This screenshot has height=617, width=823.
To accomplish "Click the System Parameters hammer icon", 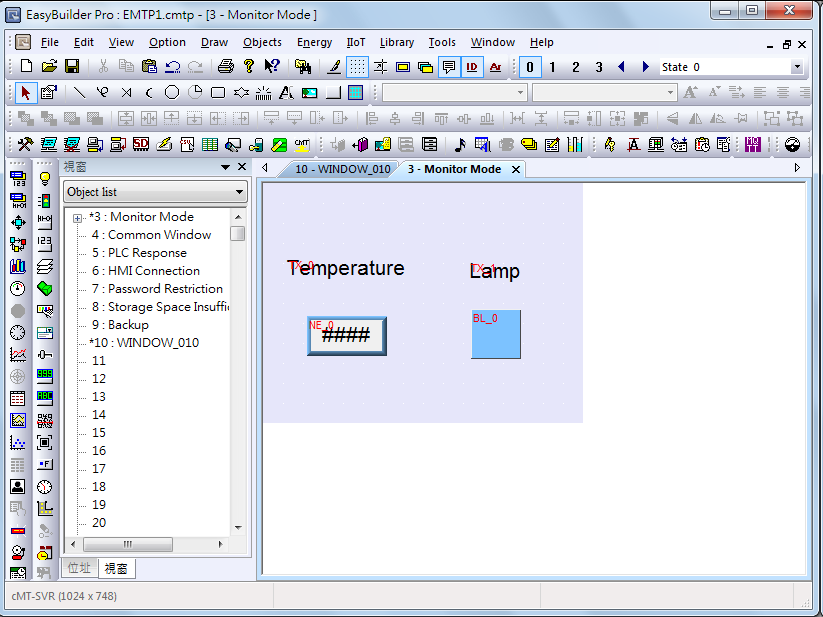I will 25,144.
